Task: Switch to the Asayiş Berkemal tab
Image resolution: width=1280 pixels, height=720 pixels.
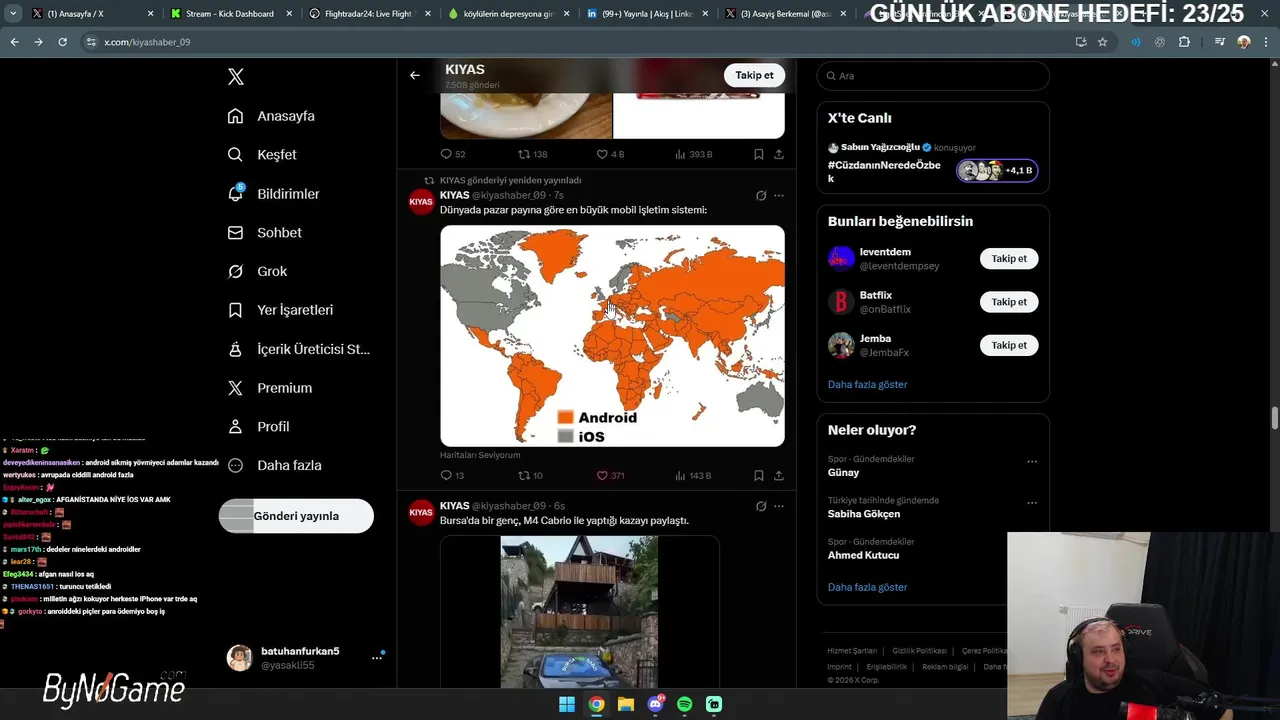Action: [x=787, y=14]
